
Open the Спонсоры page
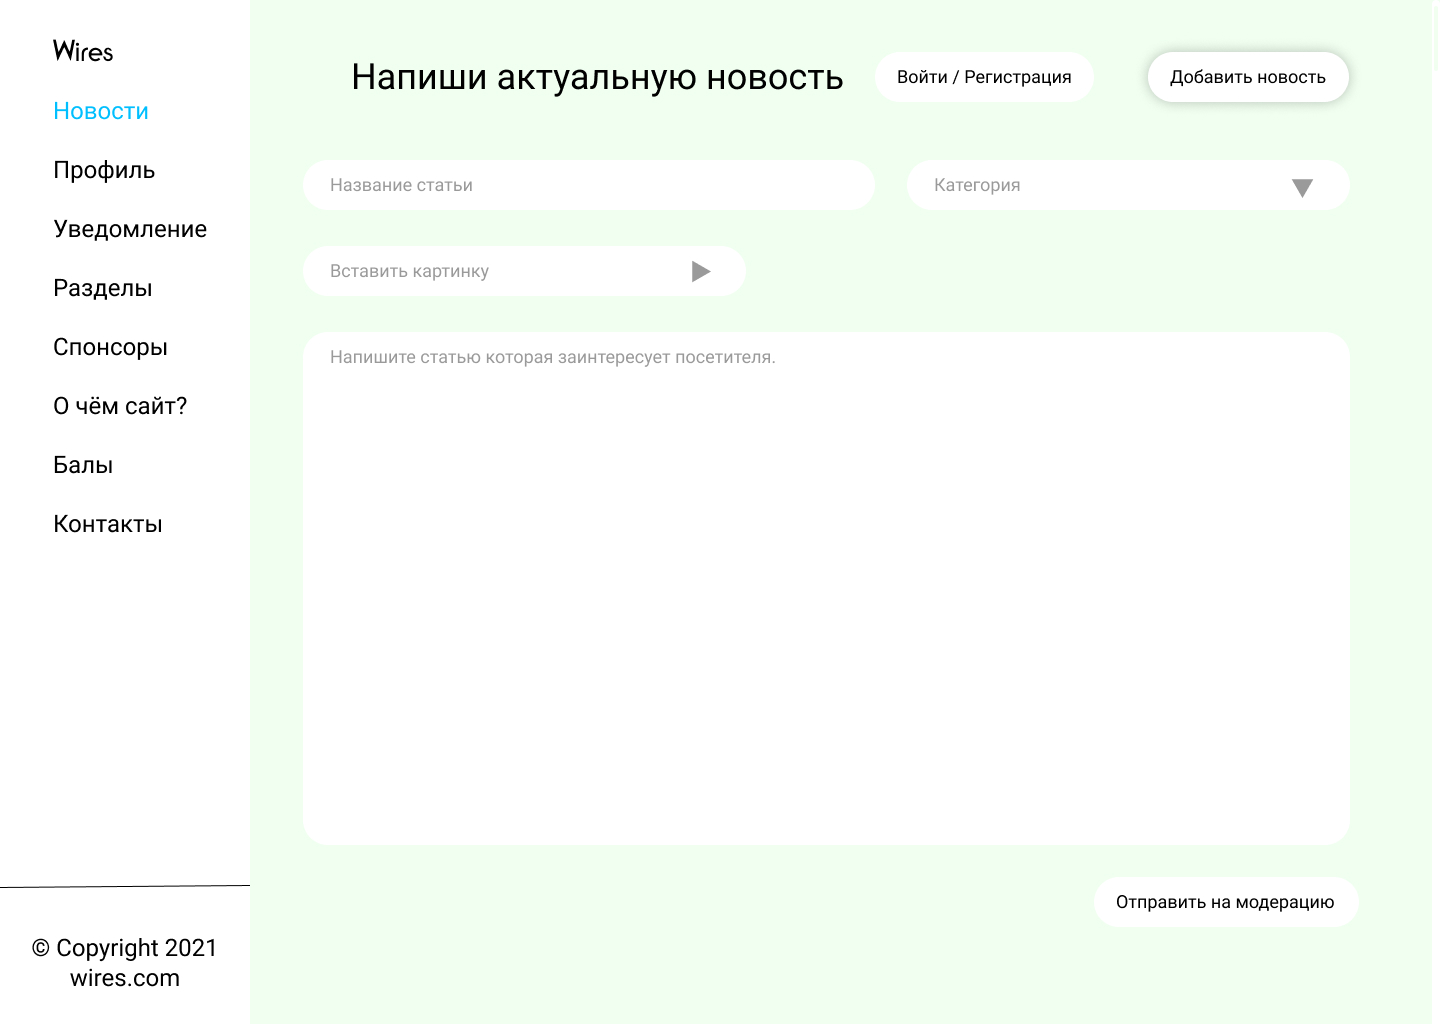[110, 347]
